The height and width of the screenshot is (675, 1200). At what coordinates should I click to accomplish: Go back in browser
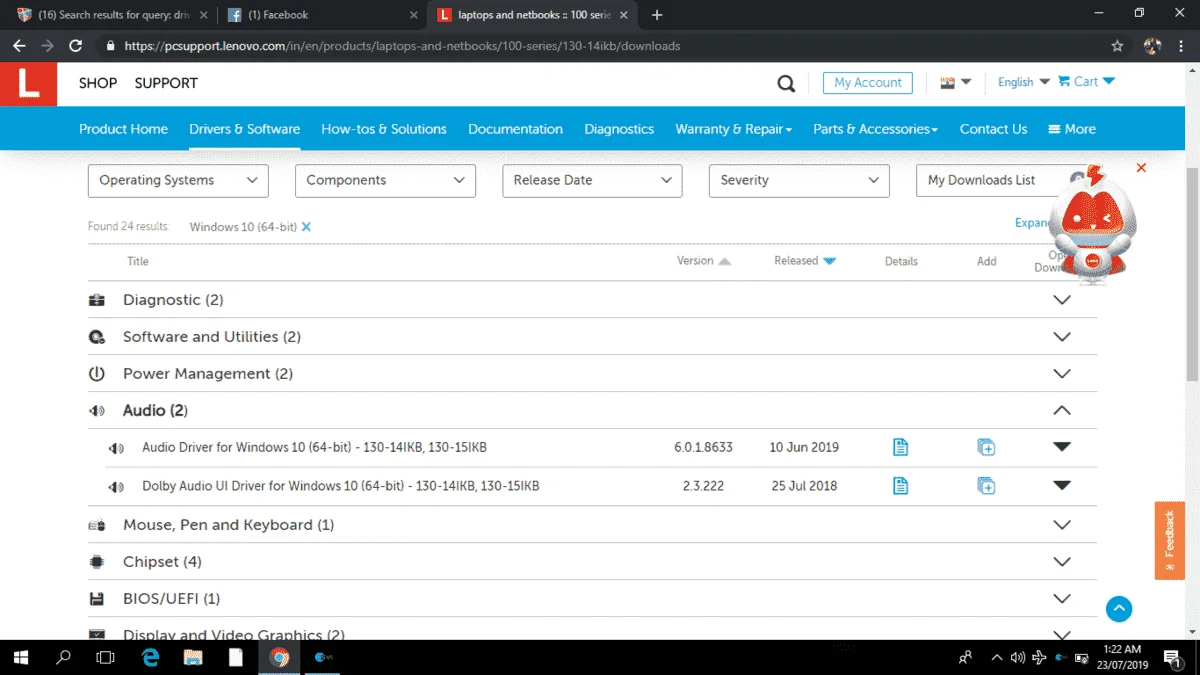tap(20, 46)
